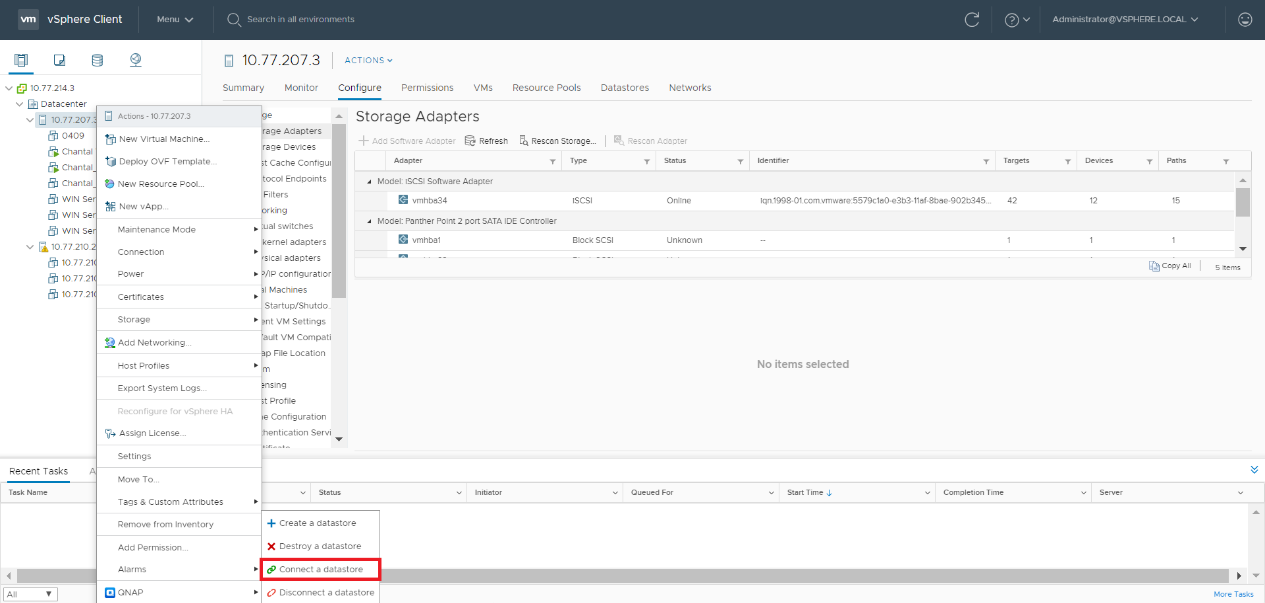Viewport: 1265px width, 603px height.
Task: Expand the vSphere Client Menu dropdown
Action: [x=175, y=19]
